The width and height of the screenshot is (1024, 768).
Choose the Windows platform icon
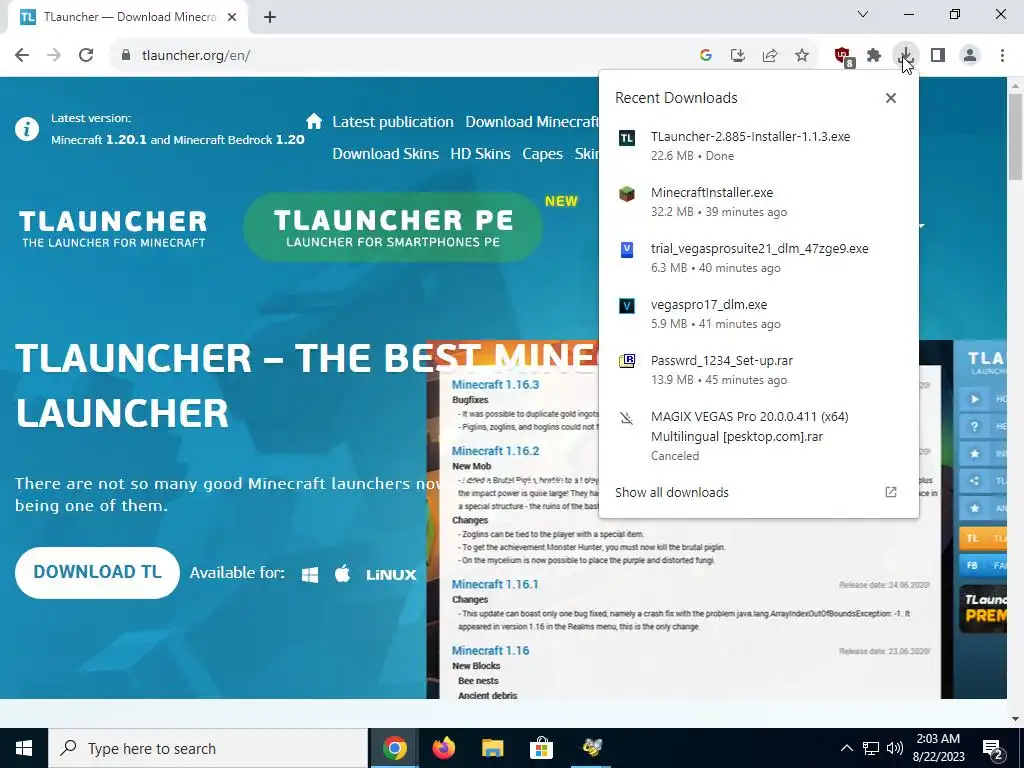[310, 575]
